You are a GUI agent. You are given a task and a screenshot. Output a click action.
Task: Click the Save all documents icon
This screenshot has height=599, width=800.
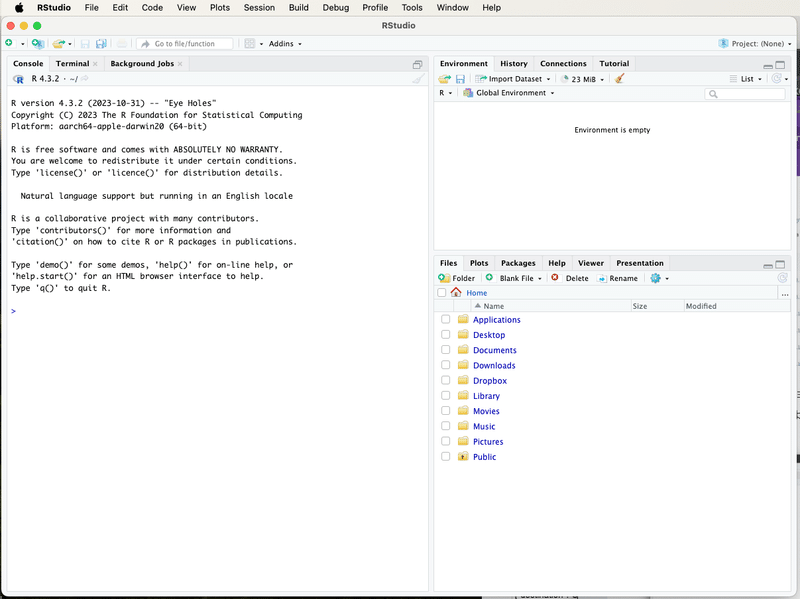[x=102, y=44]
